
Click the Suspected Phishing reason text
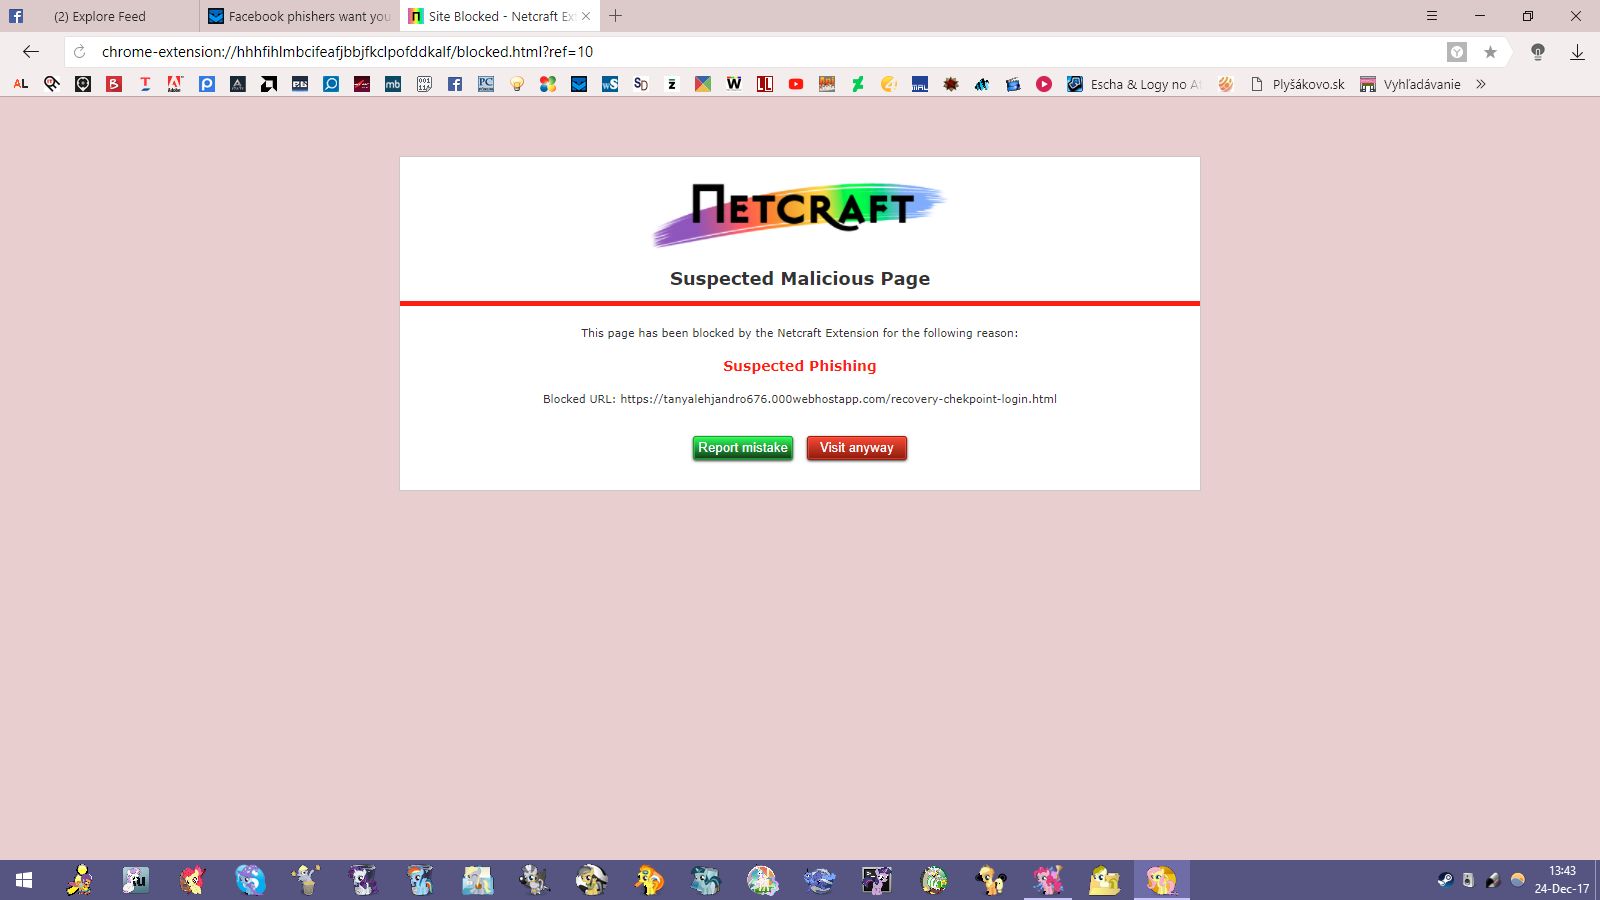800,366
